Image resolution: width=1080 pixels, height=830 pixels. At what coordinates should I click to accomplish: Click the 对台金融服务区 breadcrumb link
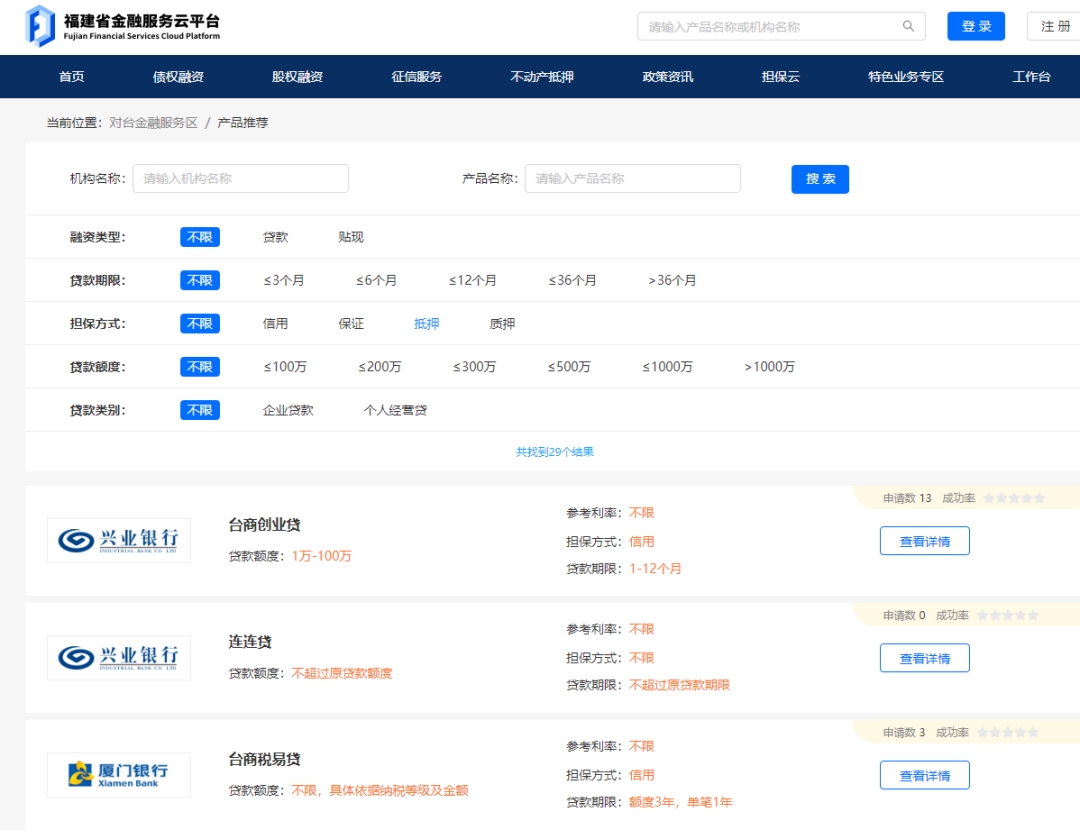(x=153, y=123)
